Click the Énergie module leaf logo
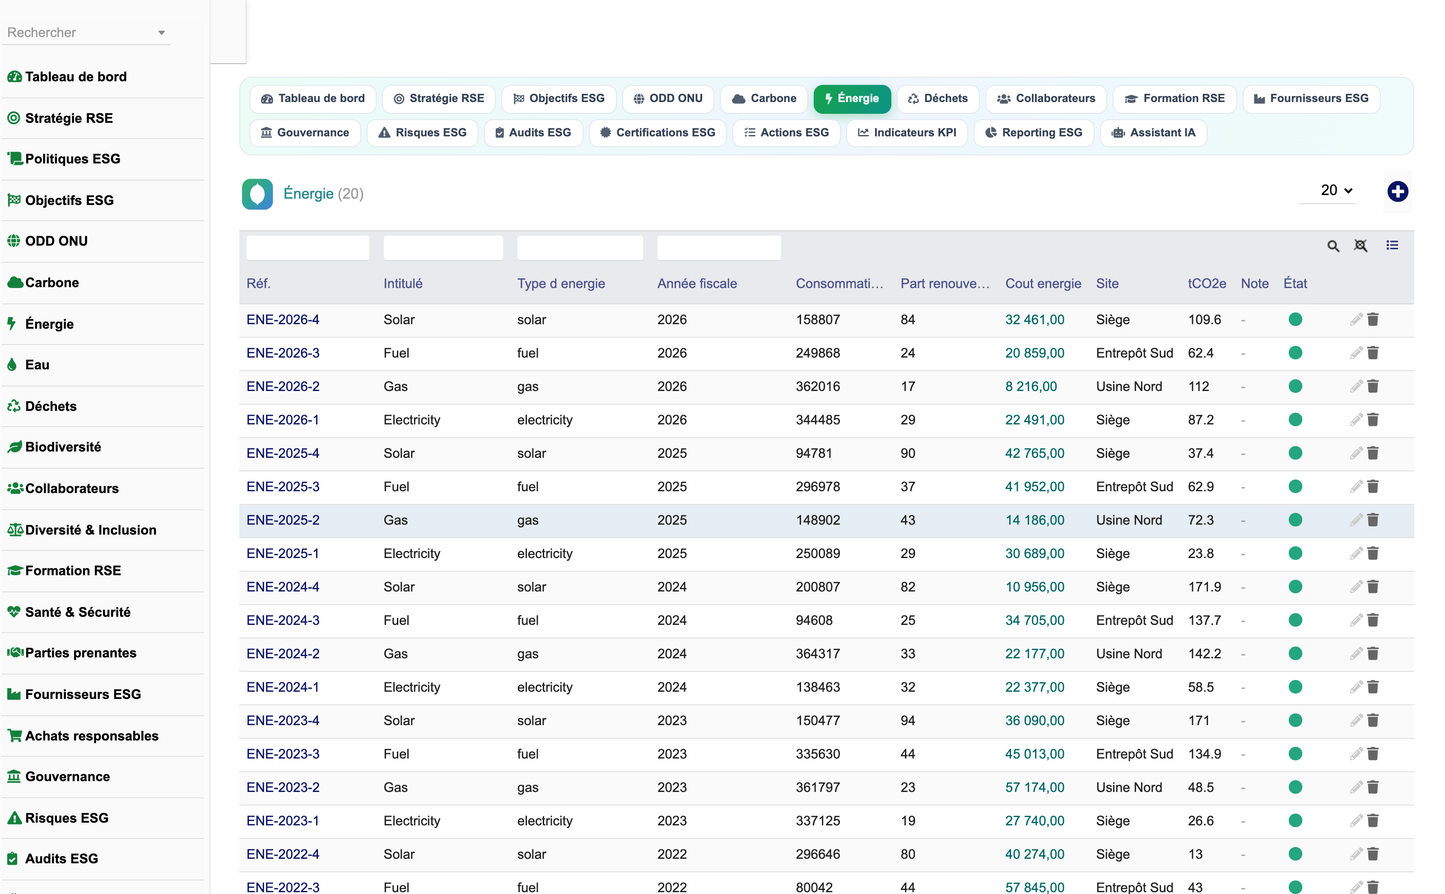This screenshot has height=894, width=1445. [x=257, y=194]
